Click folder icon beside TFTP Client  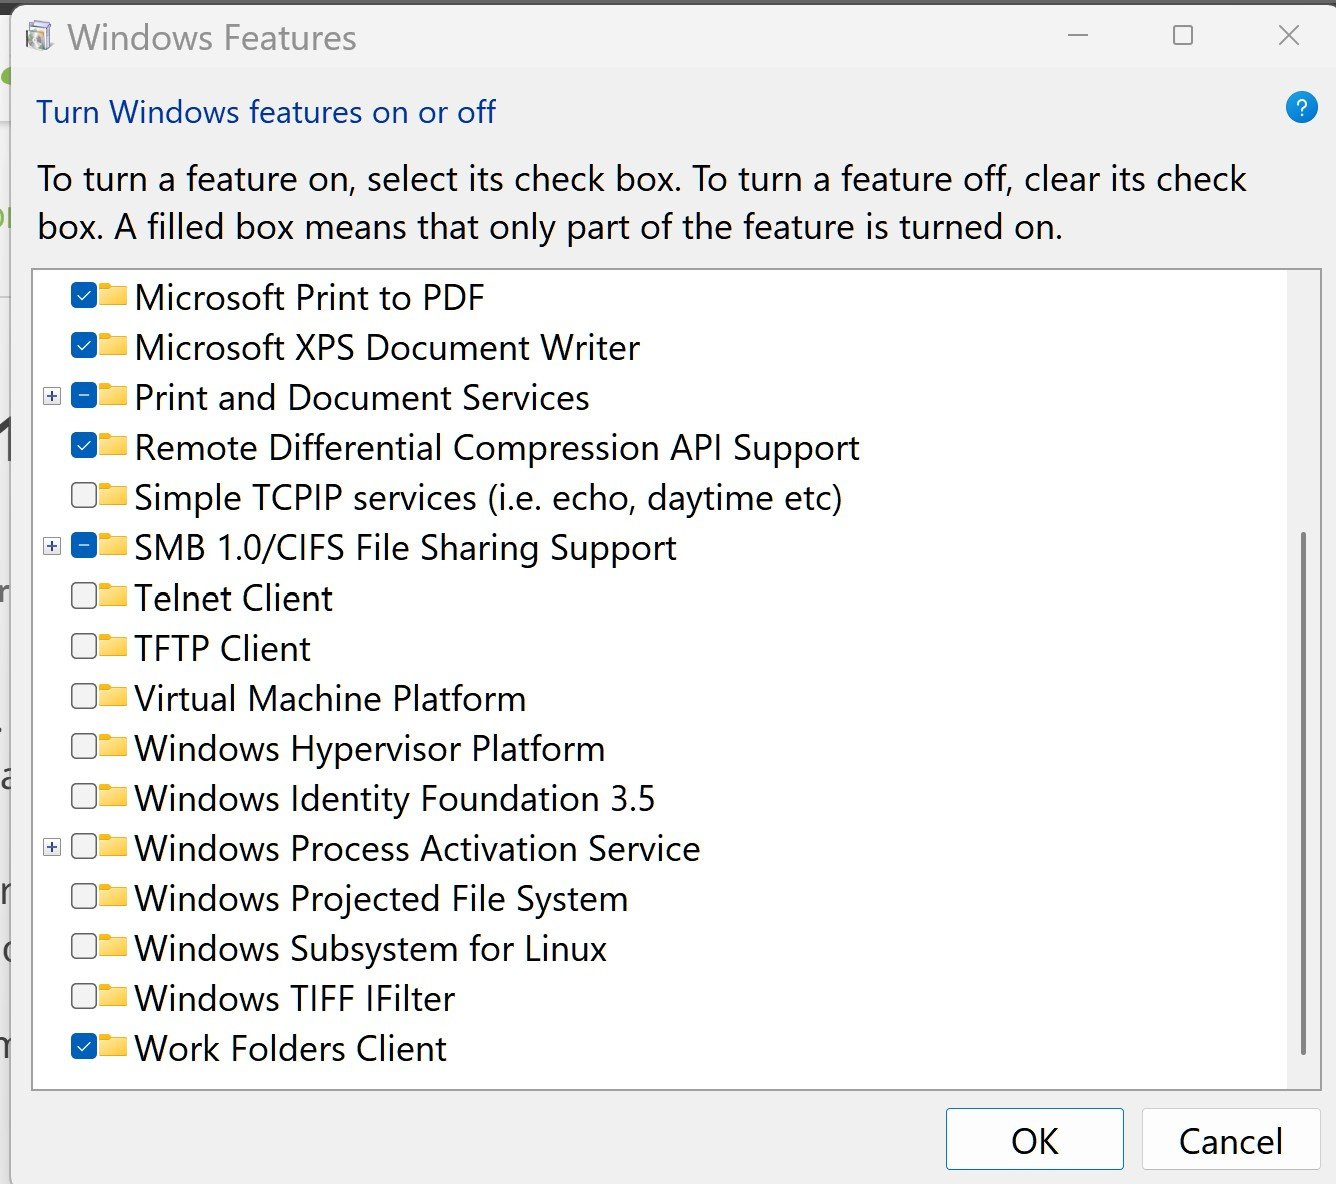pos(113,646)
